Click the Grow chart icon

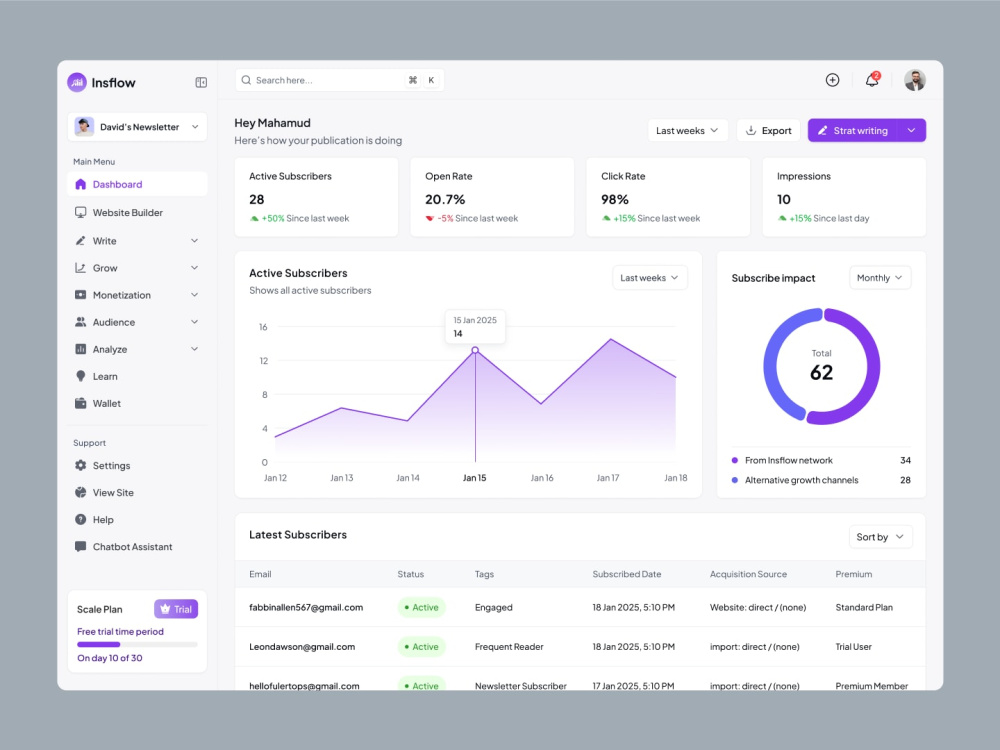click(80, 268)
